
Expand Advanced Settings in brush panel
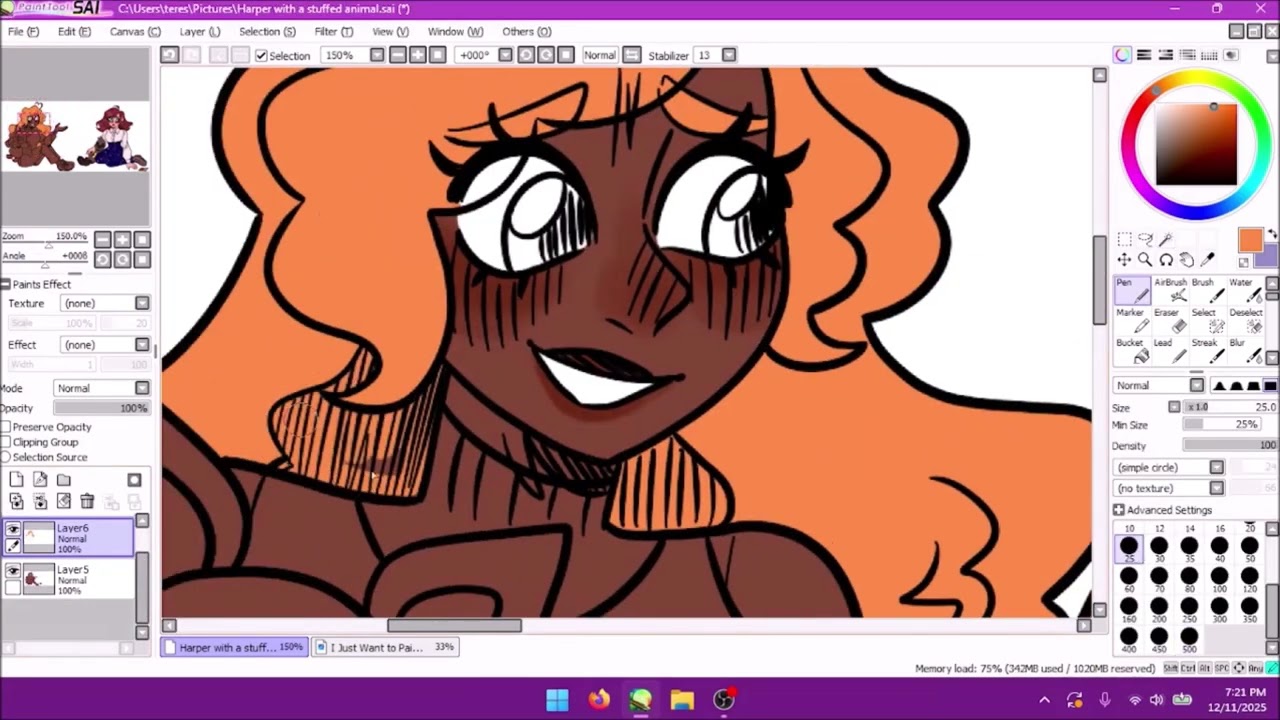(x=1119, y=510)
